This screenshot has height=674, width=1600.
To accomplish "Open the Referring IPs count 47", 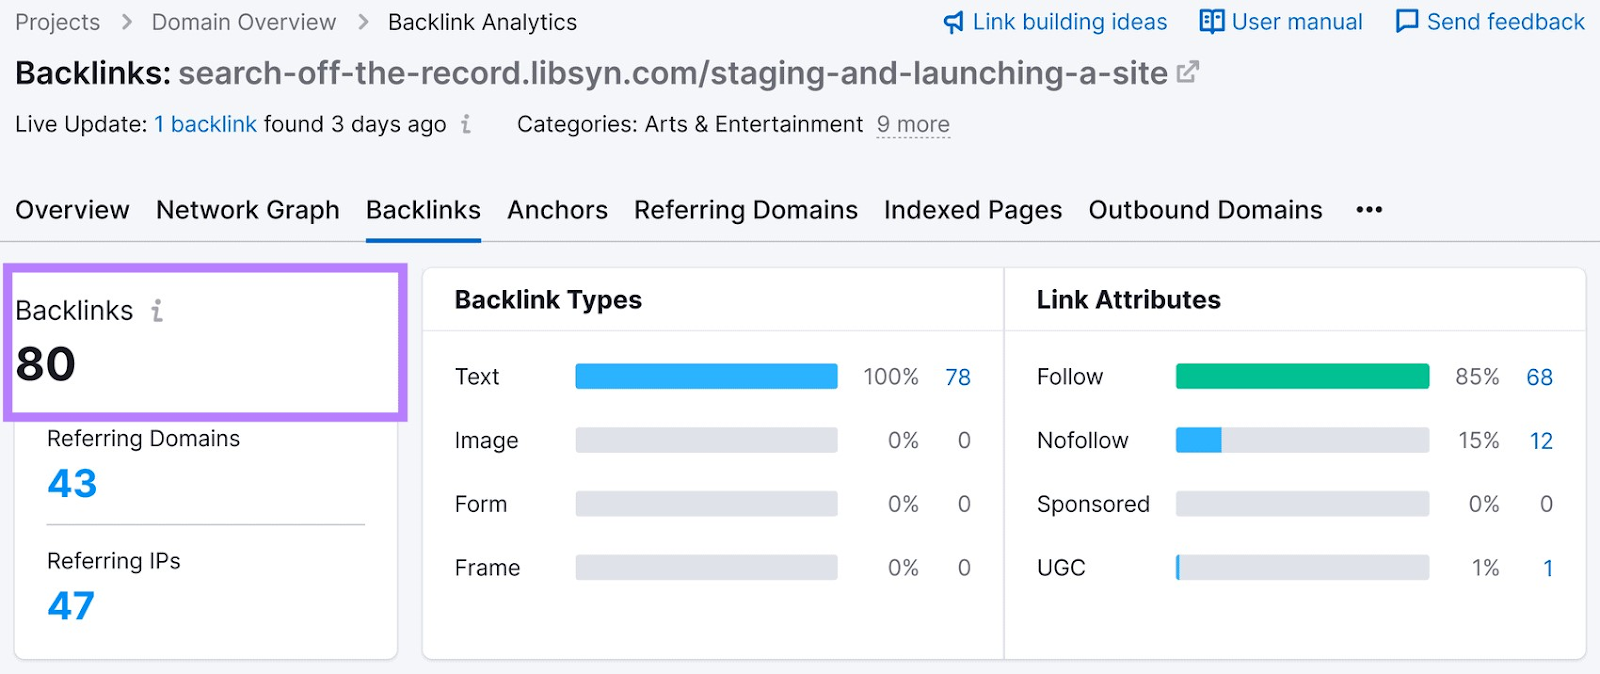I will click(x=71, y=606).
